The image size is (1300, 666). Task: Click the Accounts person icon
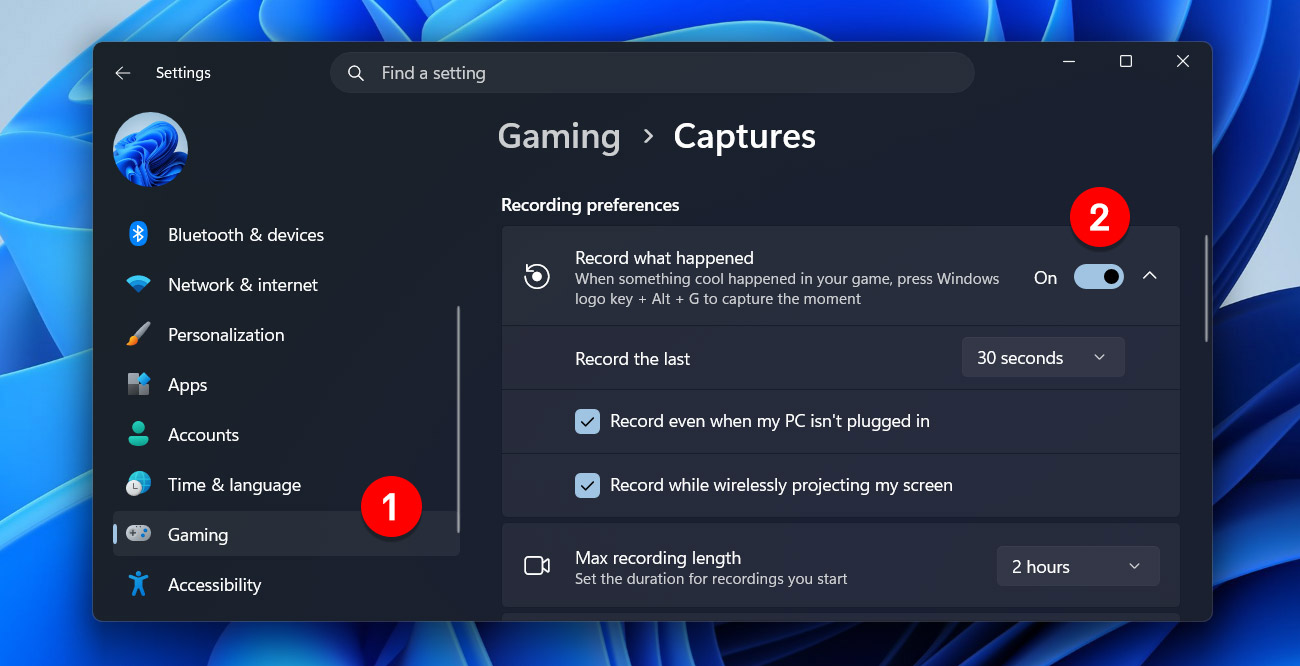point(138,434)
